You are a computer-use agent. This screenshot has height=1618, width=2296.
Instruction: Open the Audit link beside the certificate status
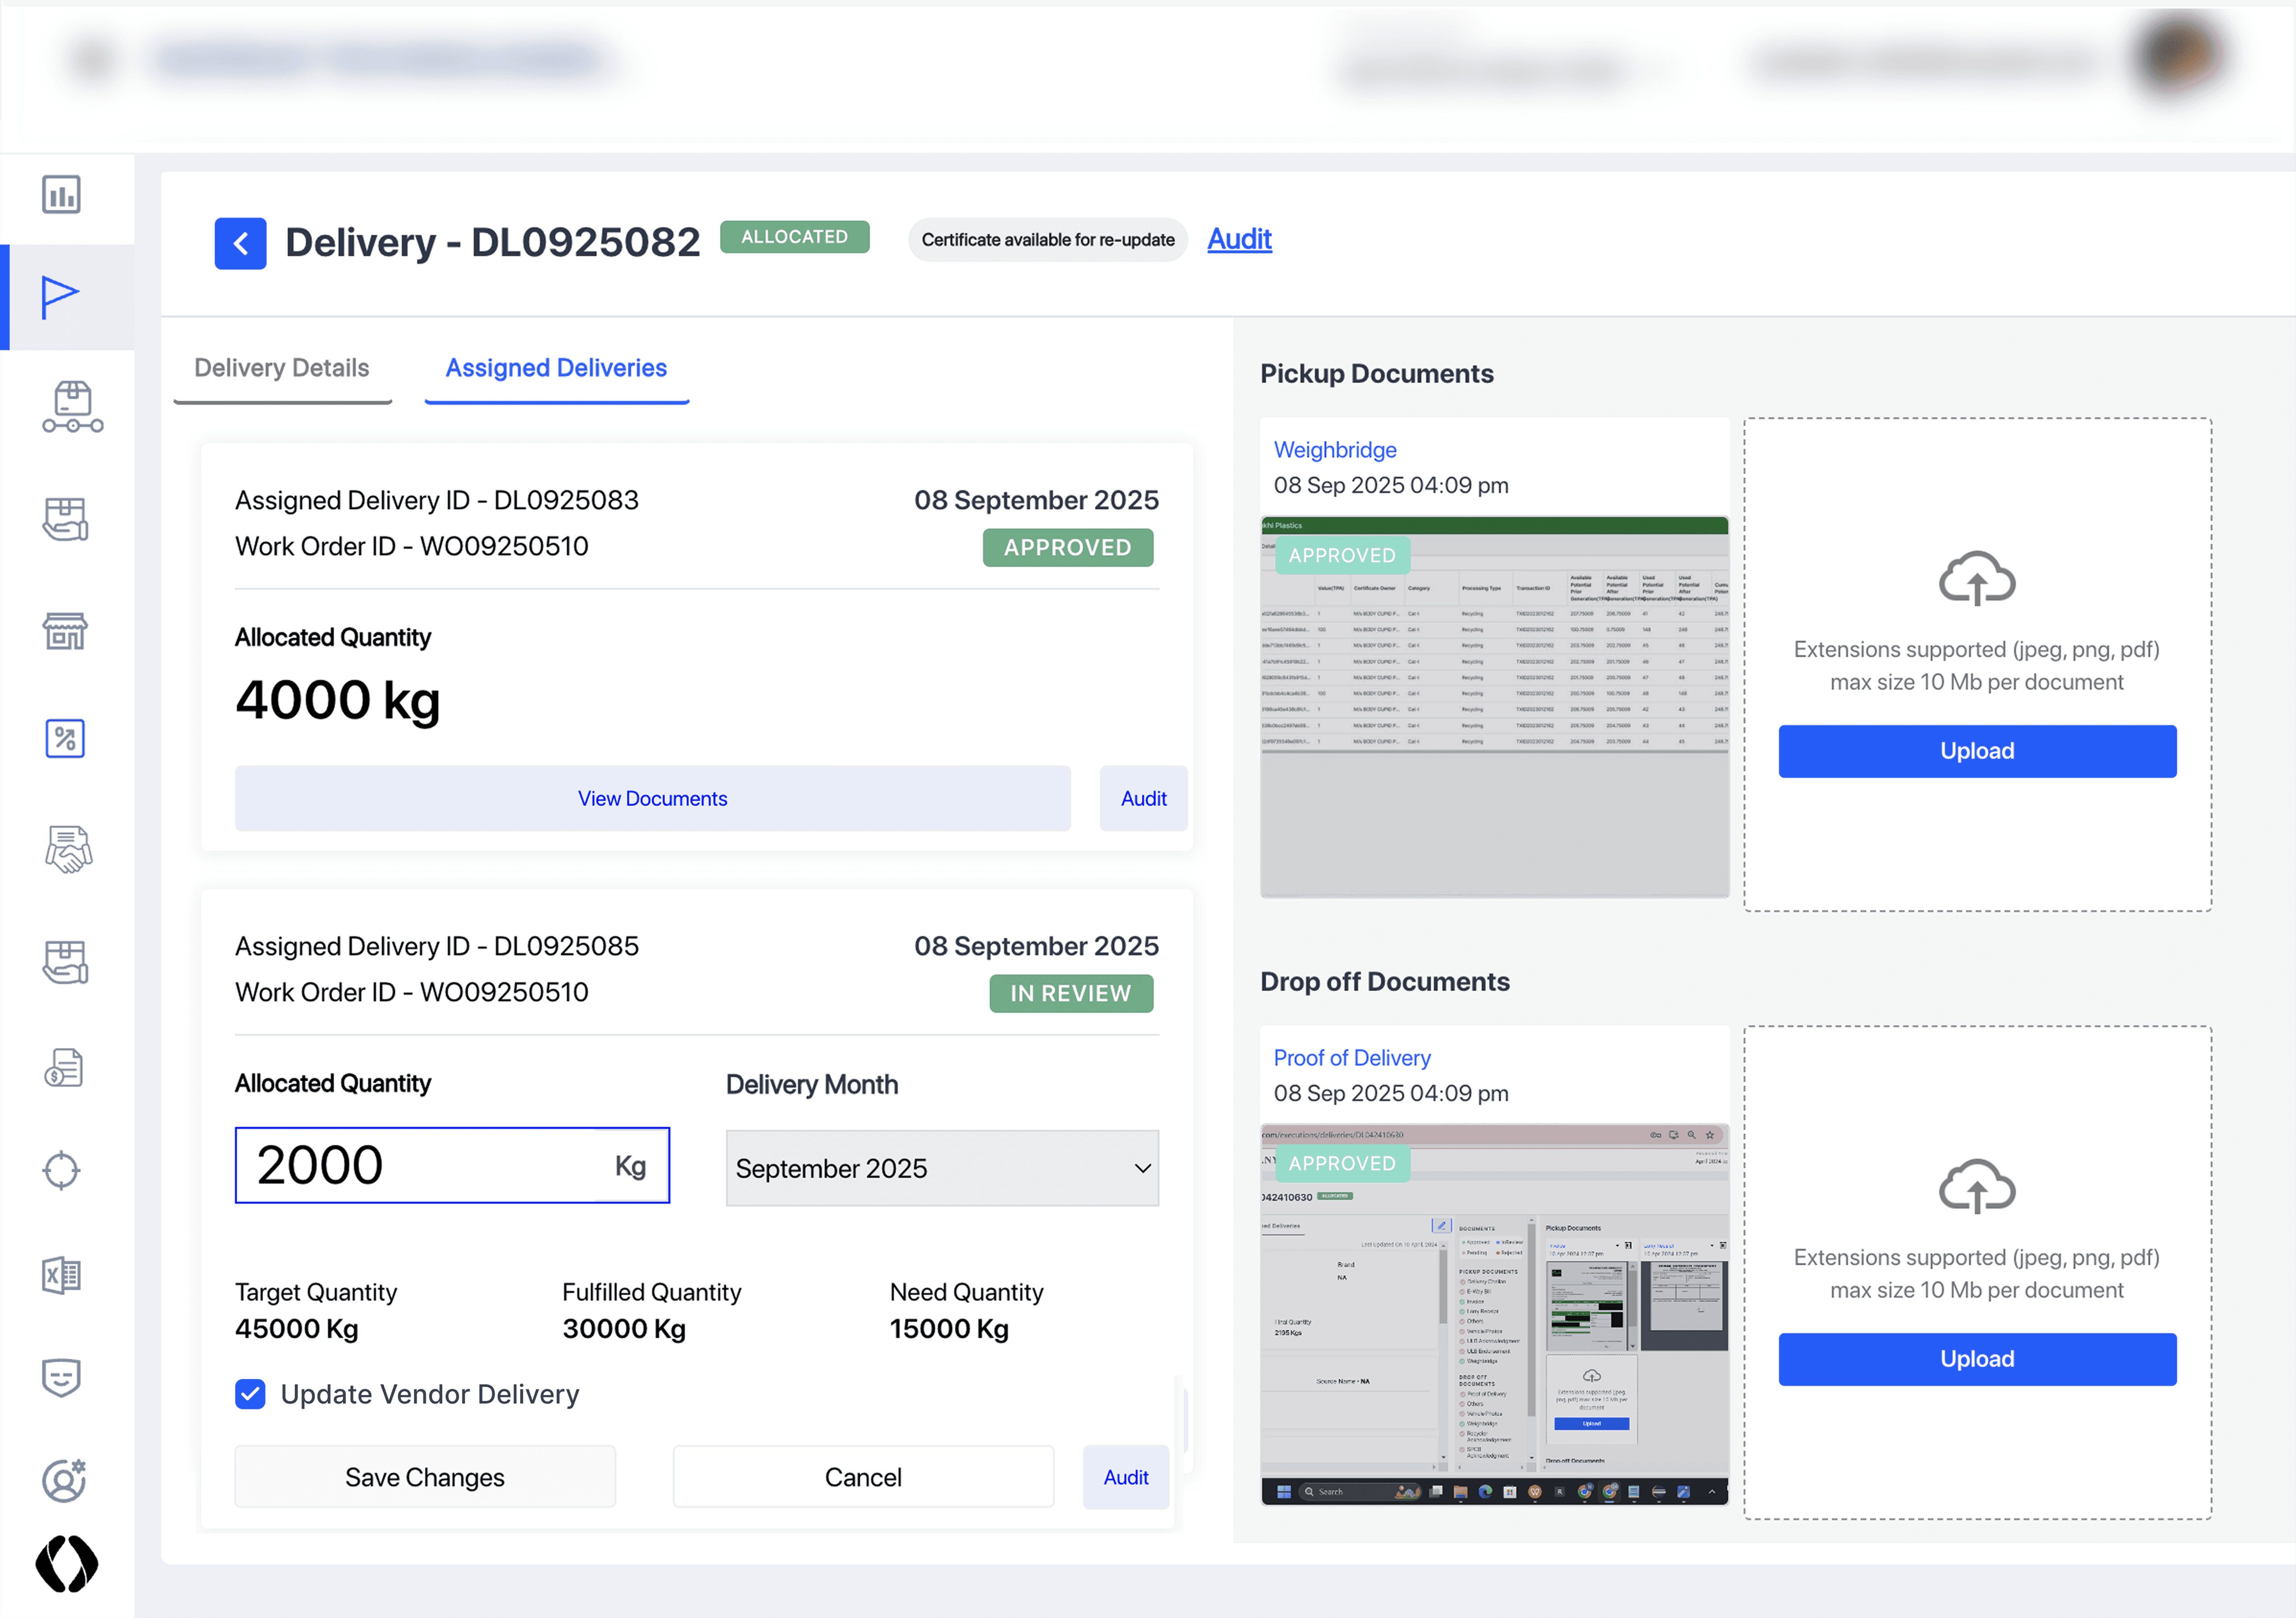1239,239
